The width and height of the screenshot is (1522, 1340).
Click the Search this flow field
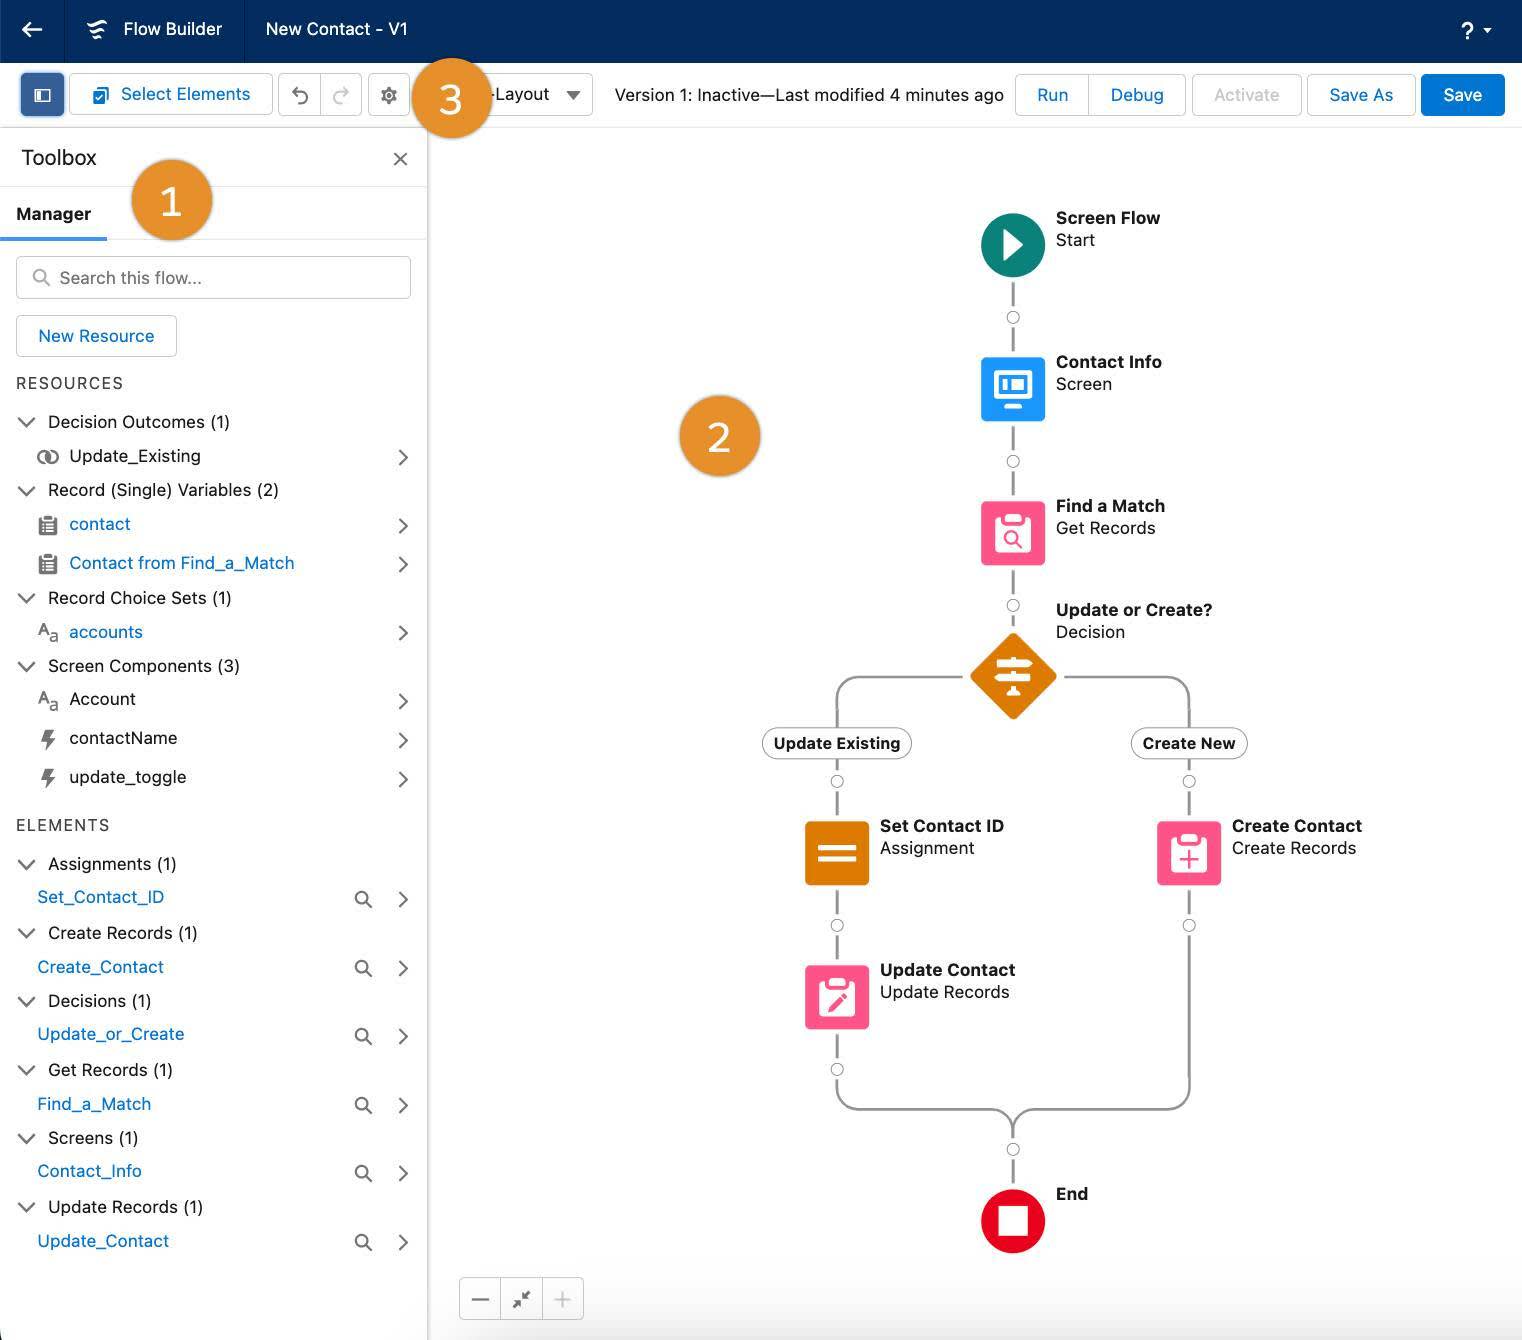point(213,277)
